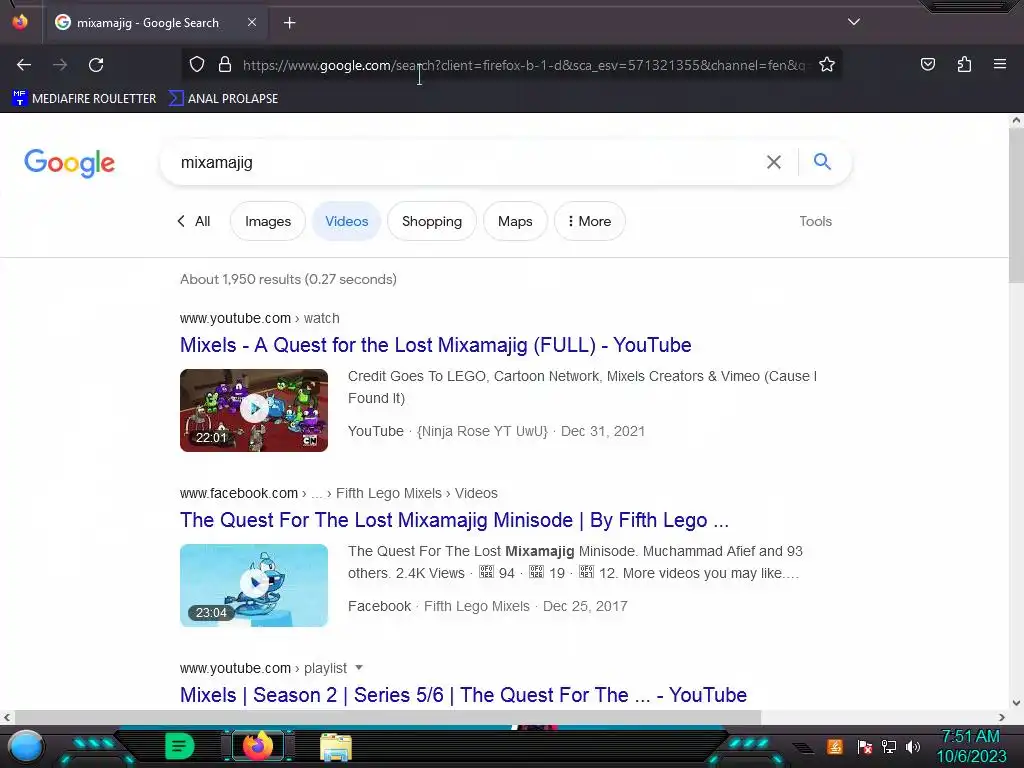
Task: Open the green notes app in taskbar
Action: point(179,746)
